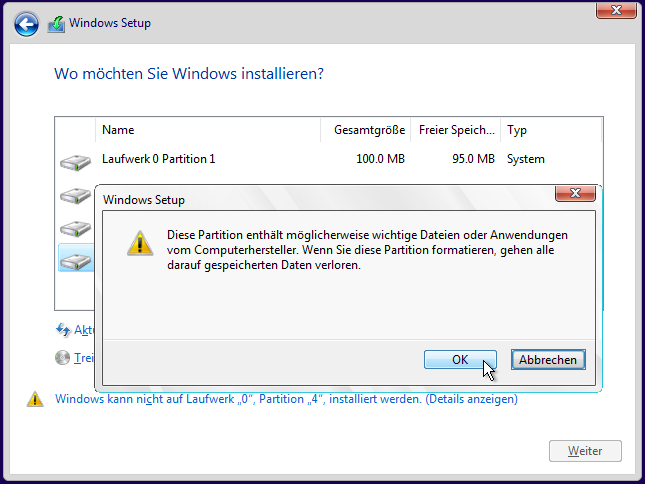Click the highlighted fourth drive icon
This screenshot has width=645, height=484.
click(76, 262)
